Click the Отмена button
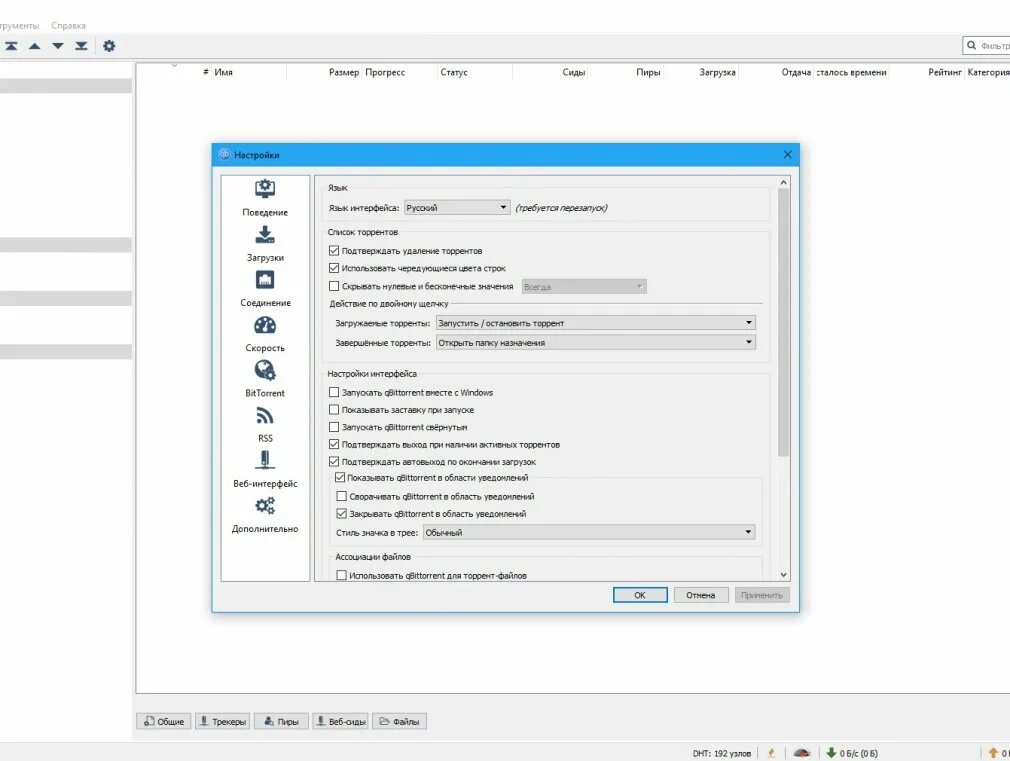Viewport: 1010px width, 761px height. pyautogui.click(x=700, y=595)
